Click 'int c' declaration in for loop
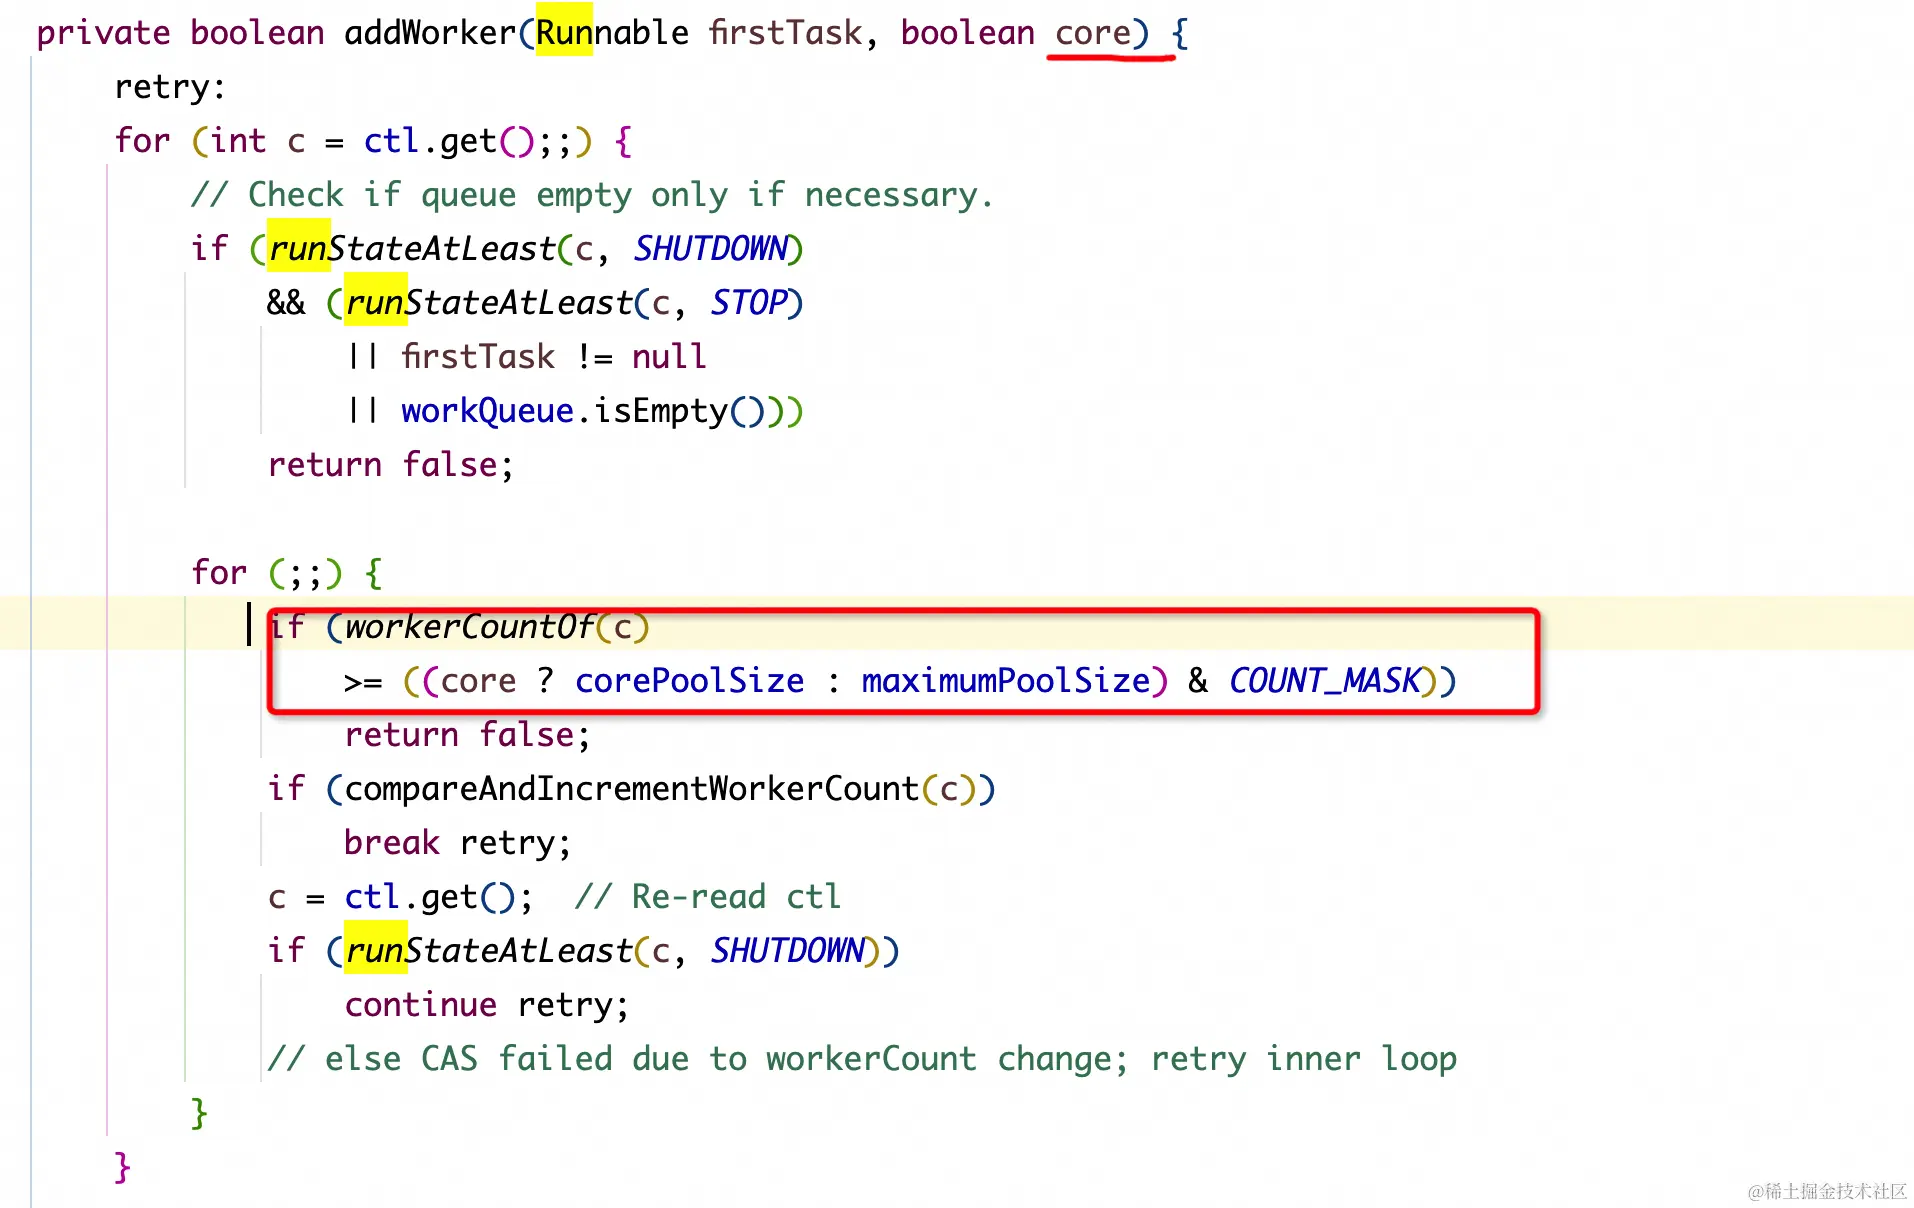This screenshot has height=1208, width=1914. coord(257,141)
